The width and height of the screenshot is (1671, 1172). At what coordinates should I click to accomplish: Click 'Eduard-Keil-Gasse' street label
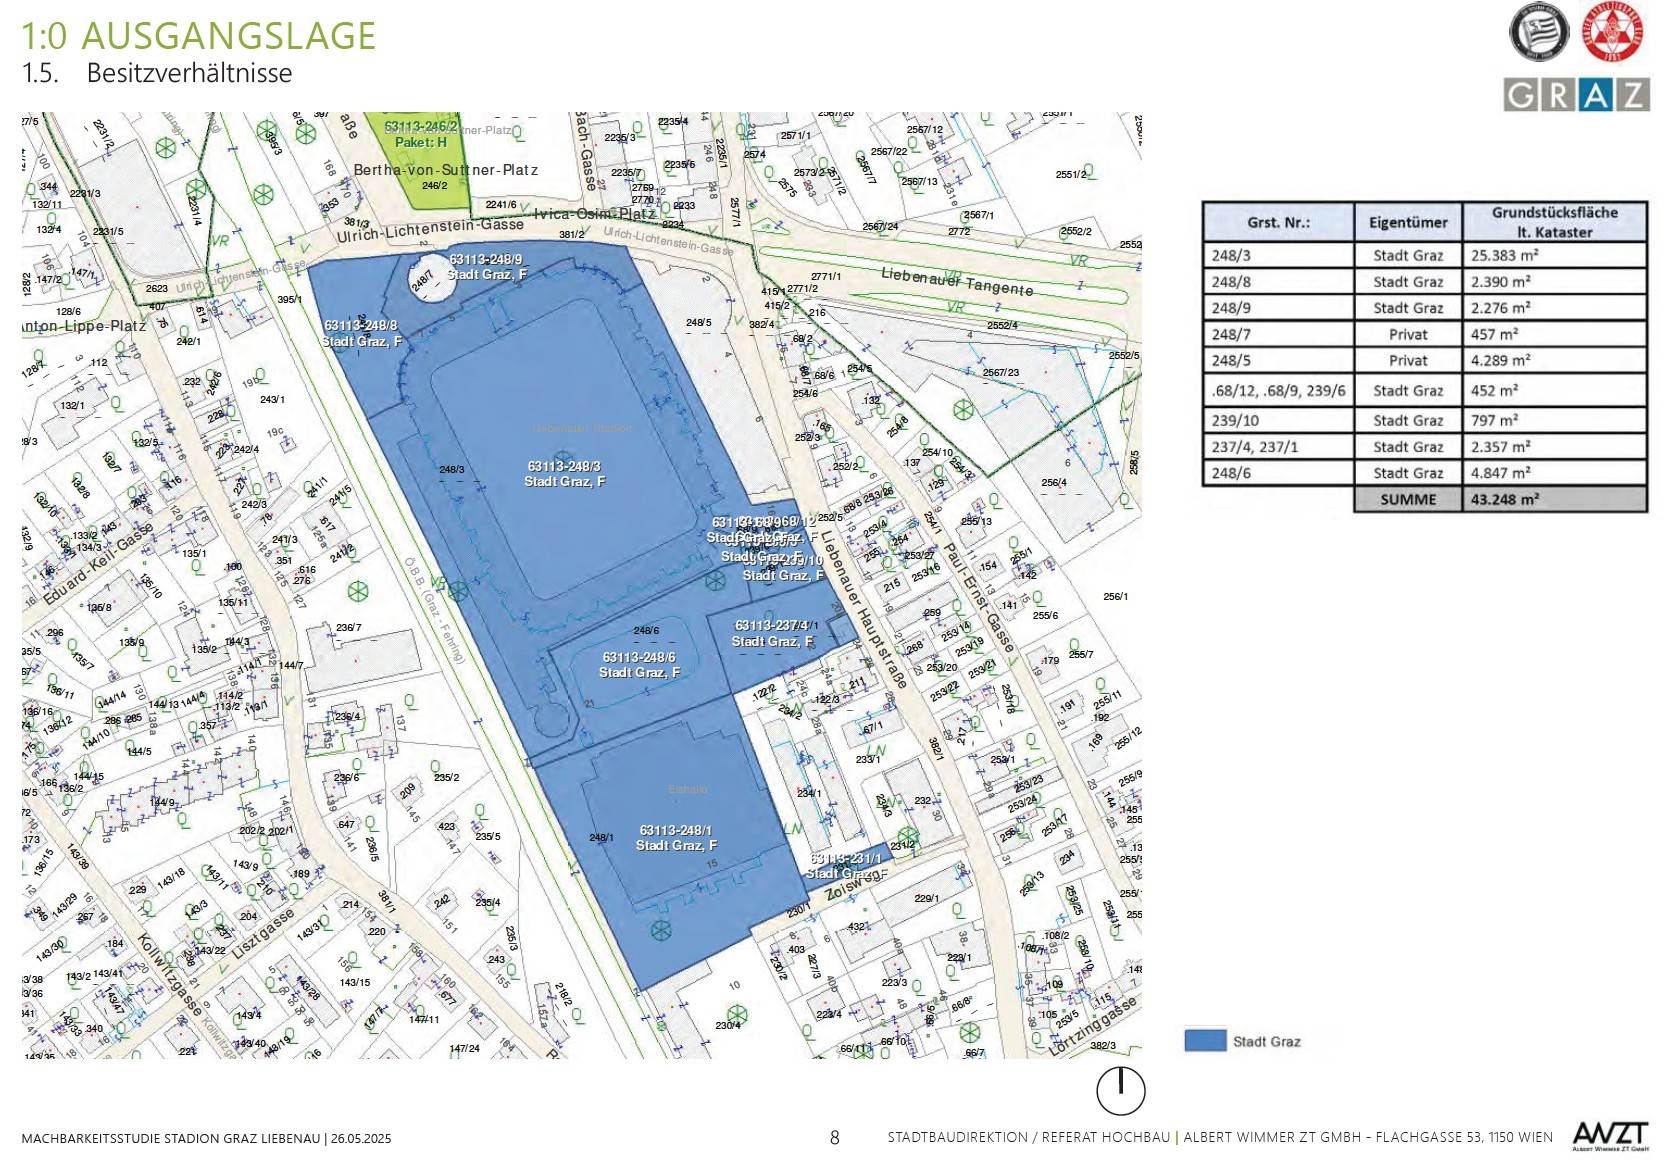click(99, 564)
